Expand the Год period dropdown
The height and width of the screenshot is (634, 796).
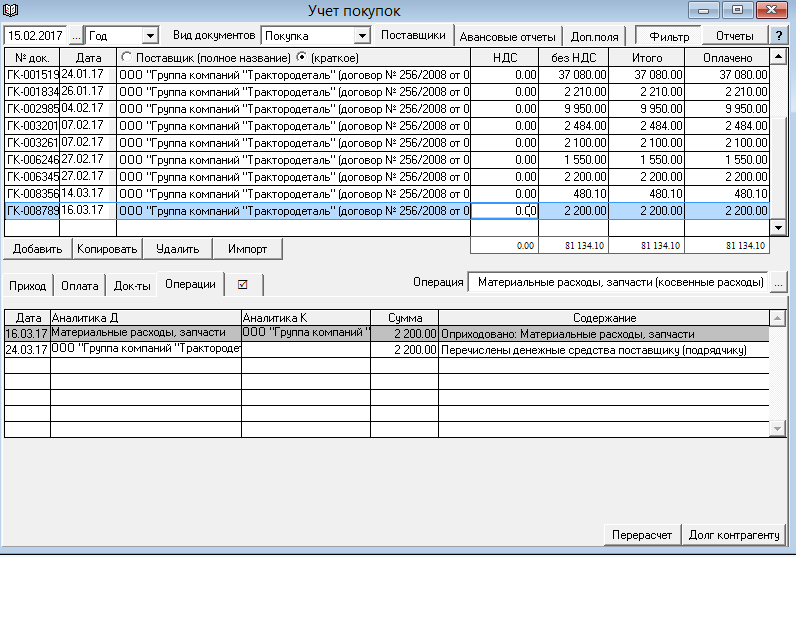150,35
